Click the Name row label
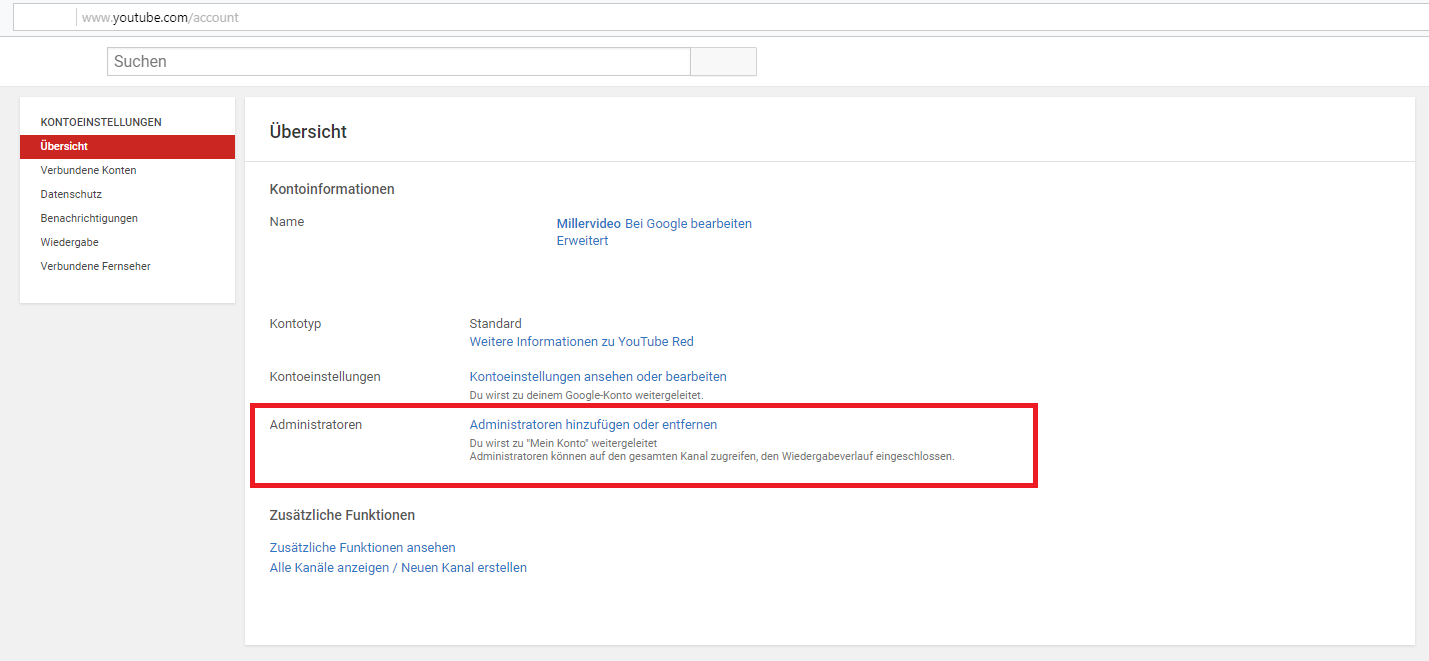 287,222
